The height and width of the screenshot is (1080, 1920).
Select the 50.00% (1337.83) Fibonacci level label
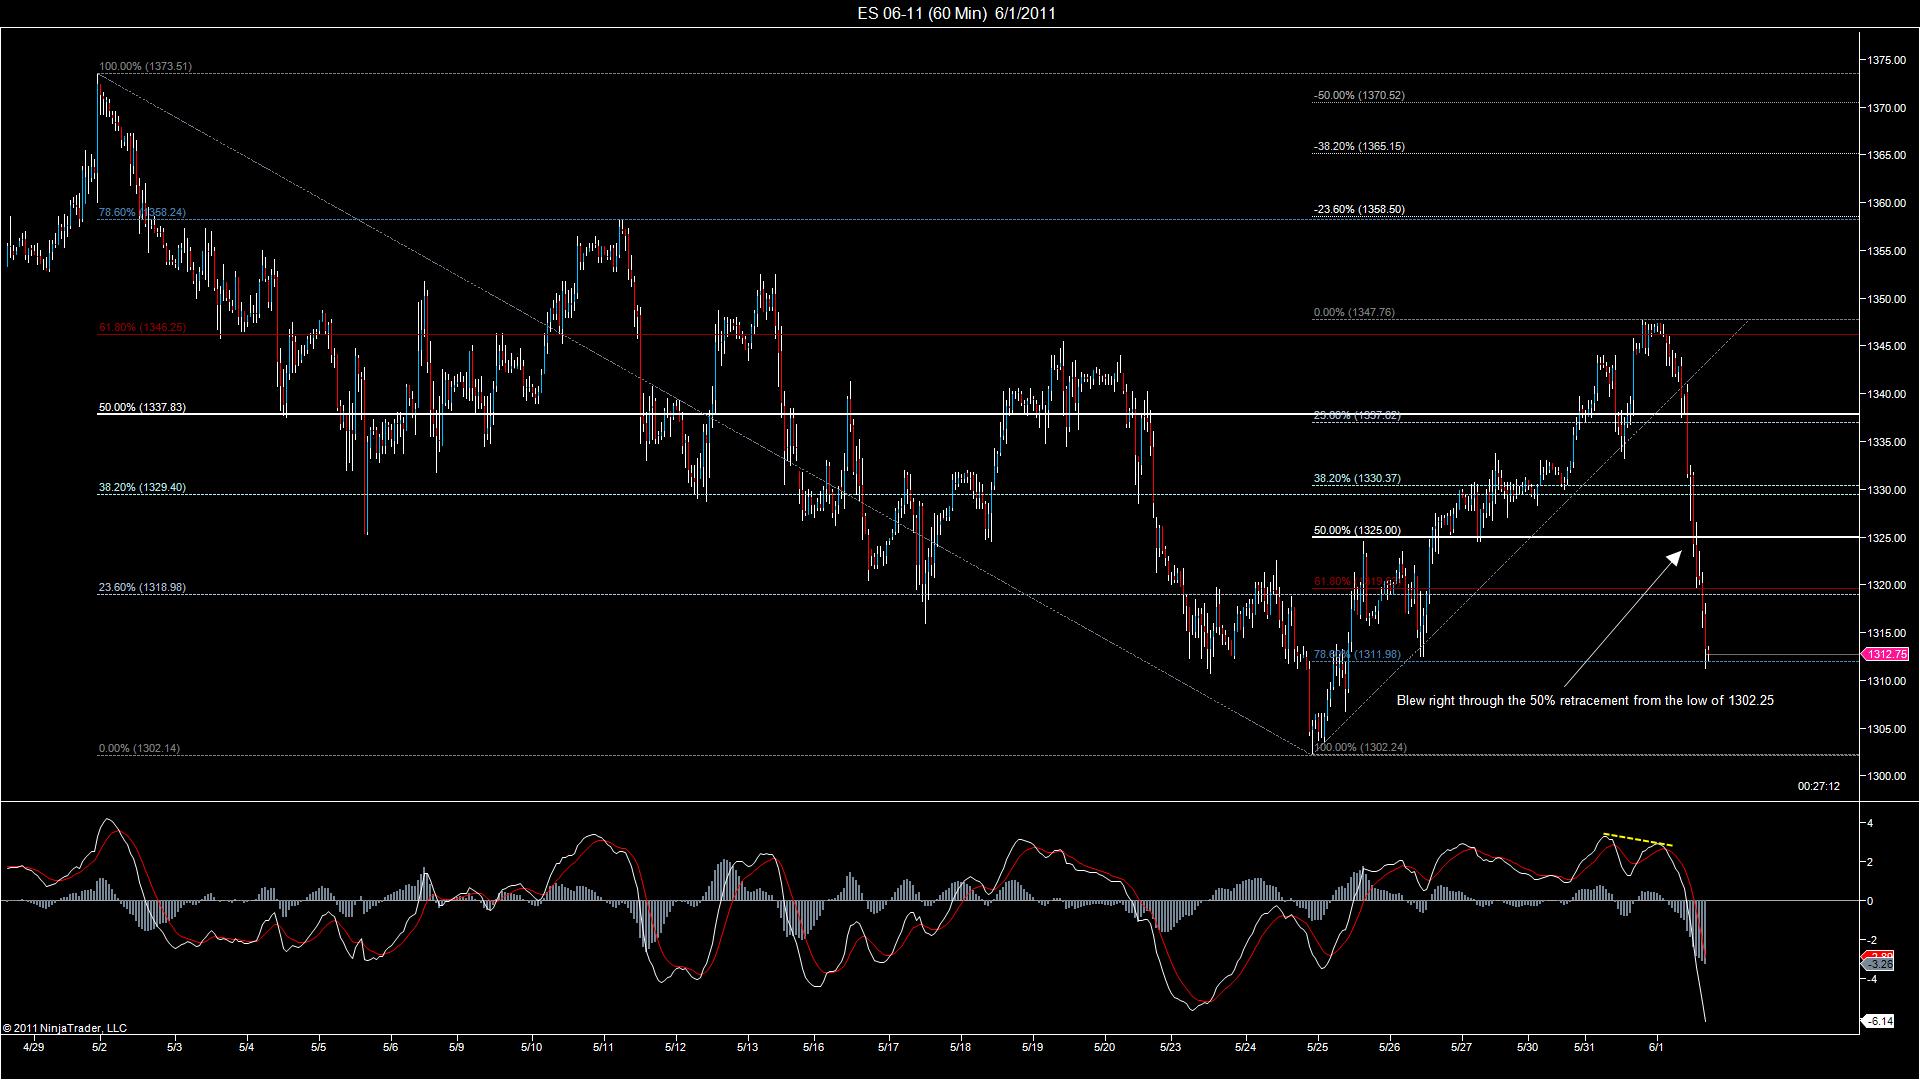coord(142,408)
